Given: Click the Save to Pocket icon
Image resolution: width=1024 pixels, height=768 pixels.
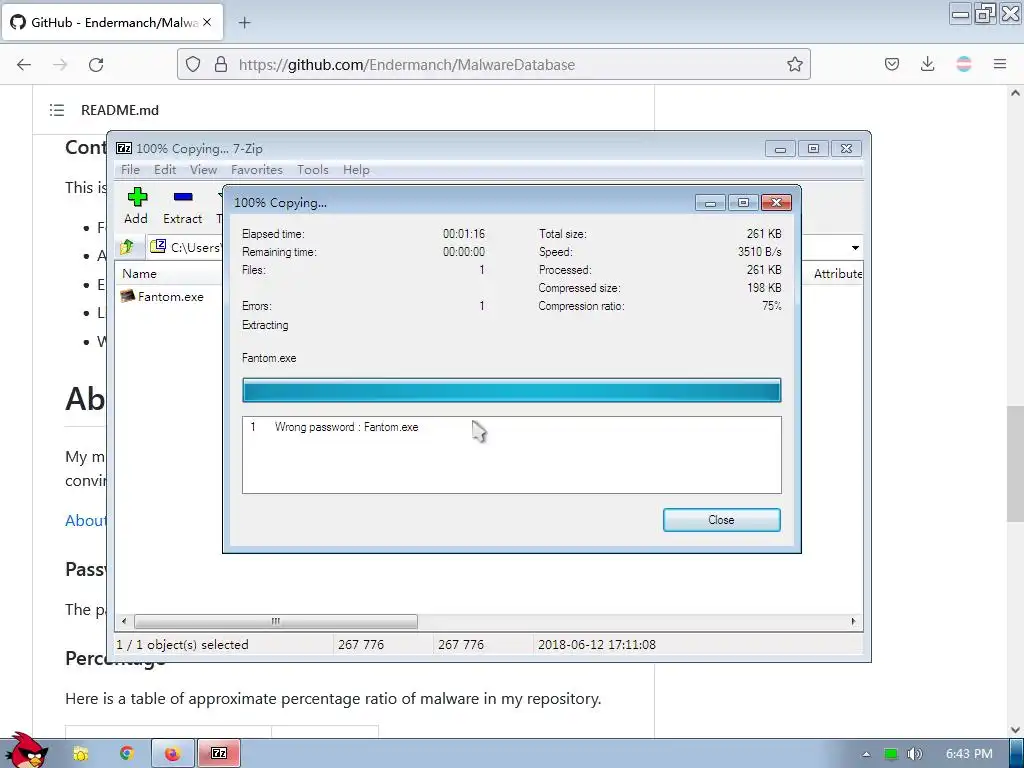Looking at the screenshot, I should coord(891,64).
